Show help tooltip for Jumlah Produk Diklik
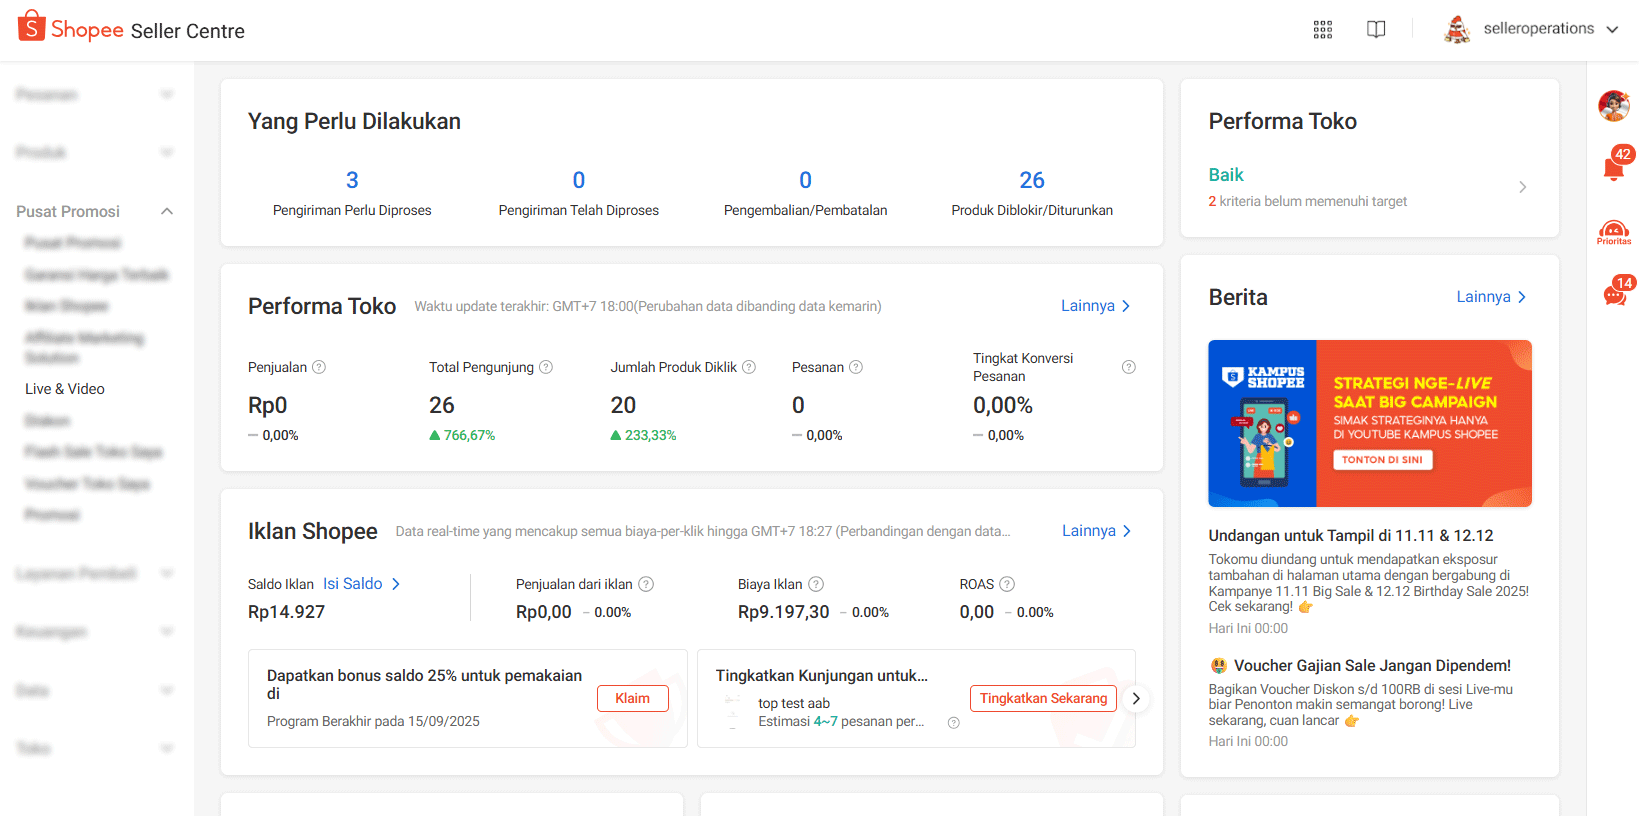The image size is (1639, 816). click(749, 367)
